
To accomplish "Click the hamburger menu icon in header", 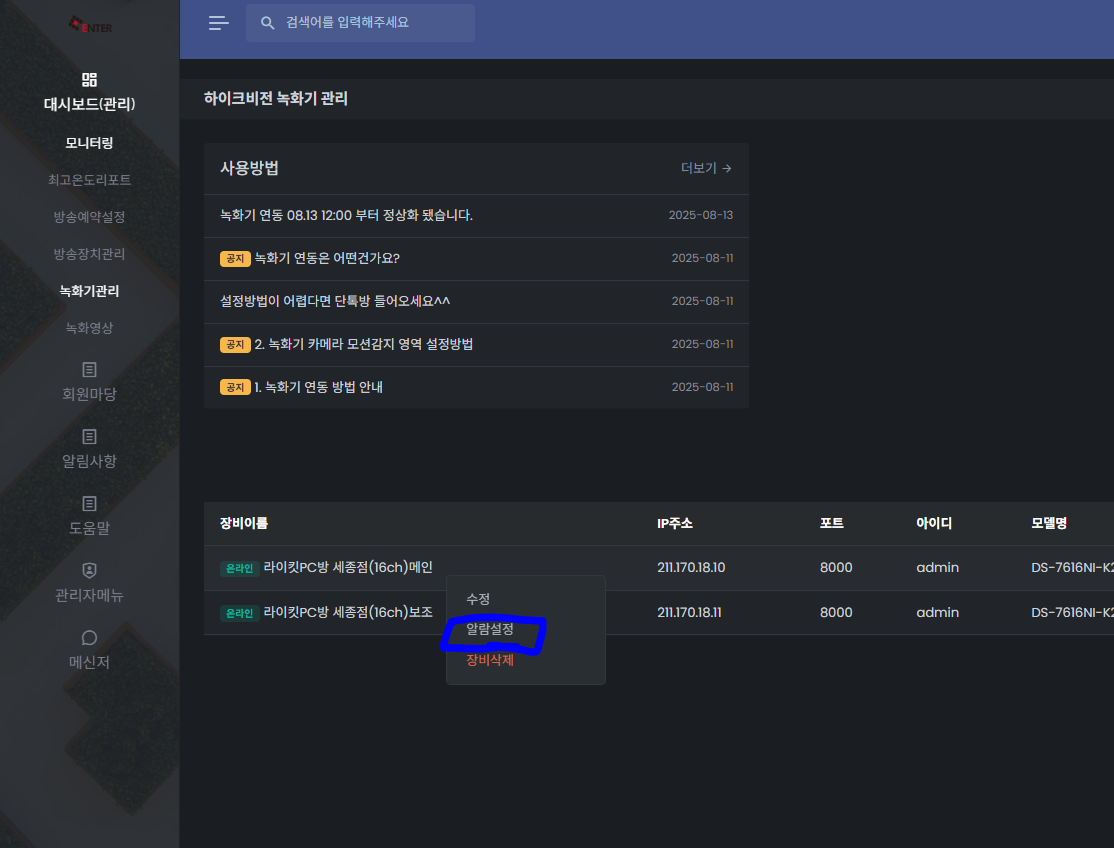I will pyautogui.click(x=218, y=23).
